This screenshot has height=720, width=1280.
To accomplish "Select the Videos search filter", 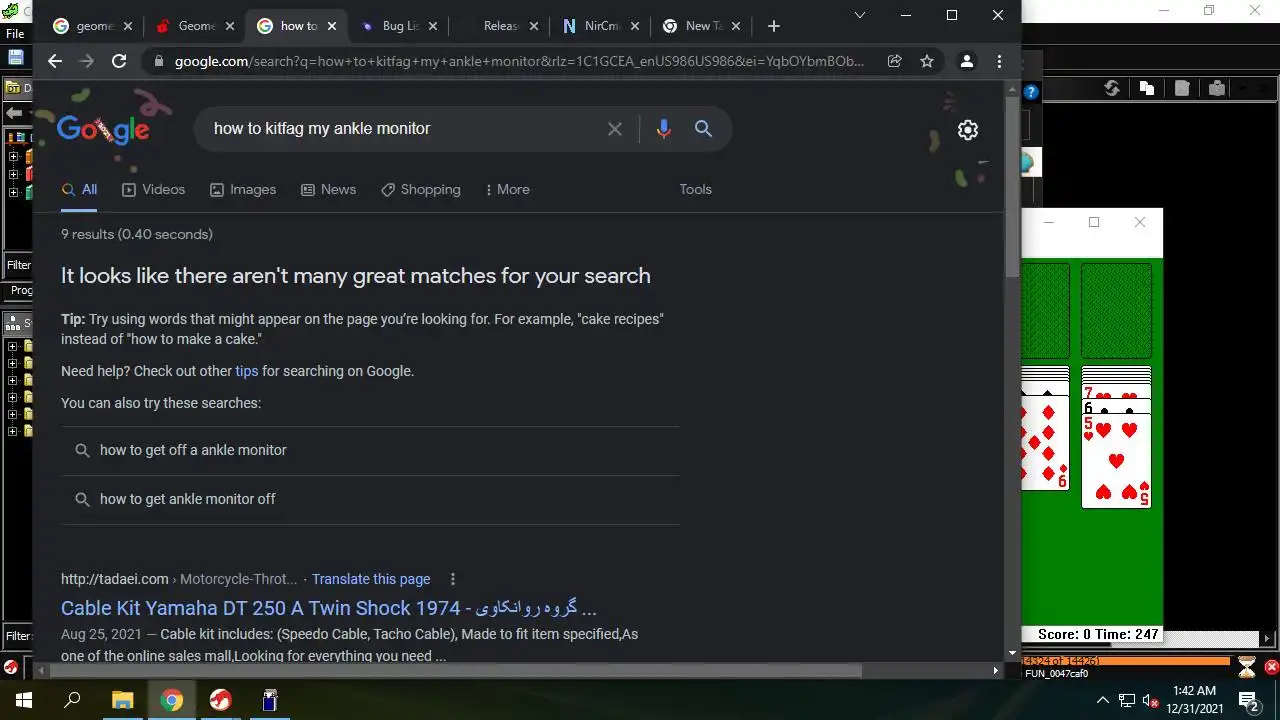I will 153,189.
